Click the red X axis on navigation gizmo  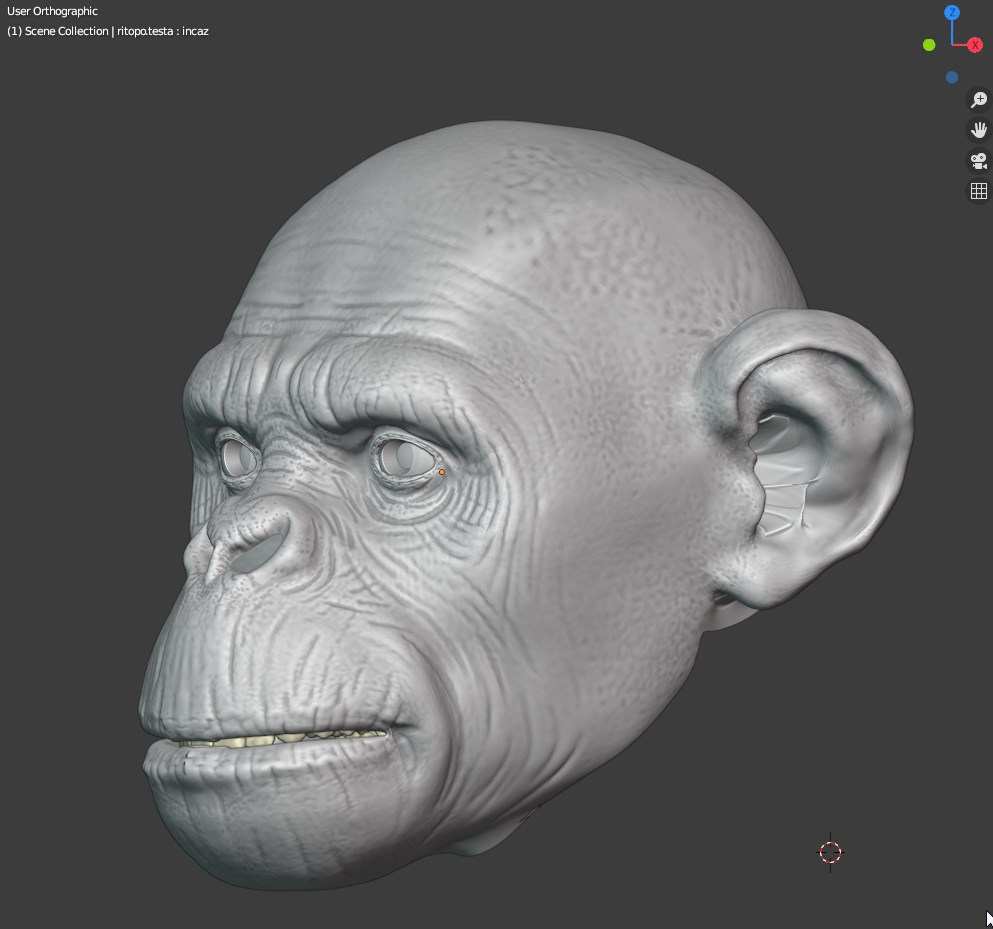point(974,44)
